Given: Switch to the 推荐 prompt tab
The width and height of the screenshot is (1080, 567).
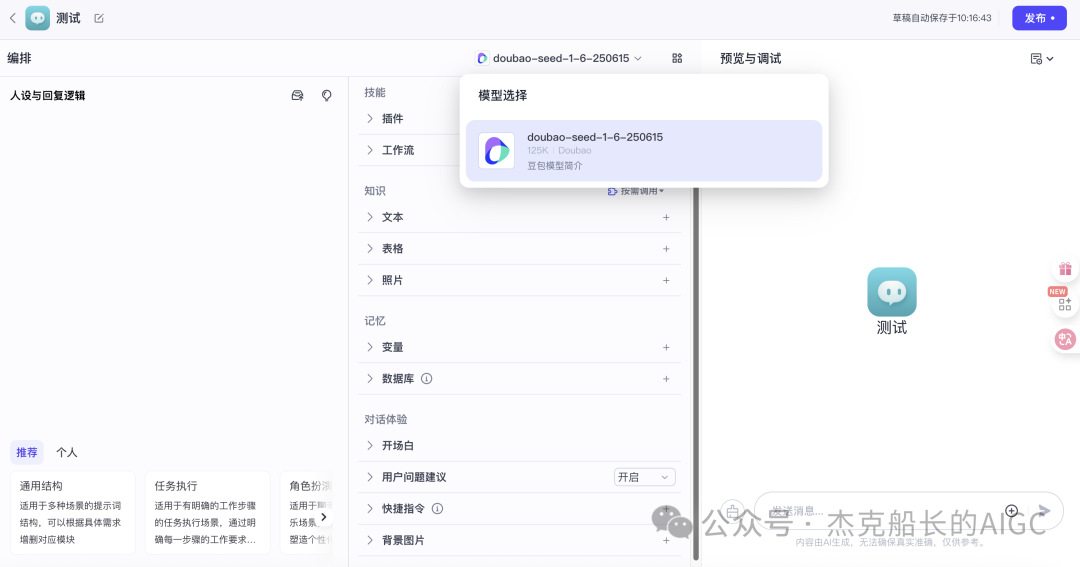Looking at the screenshot, I should 27,453.
